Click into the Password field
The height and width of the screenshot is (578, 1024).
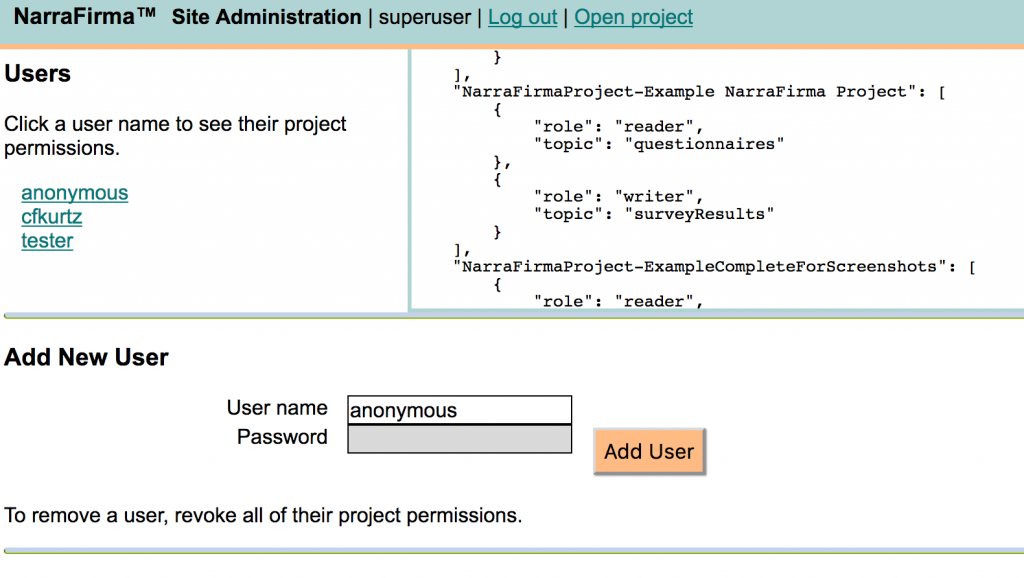459,439
